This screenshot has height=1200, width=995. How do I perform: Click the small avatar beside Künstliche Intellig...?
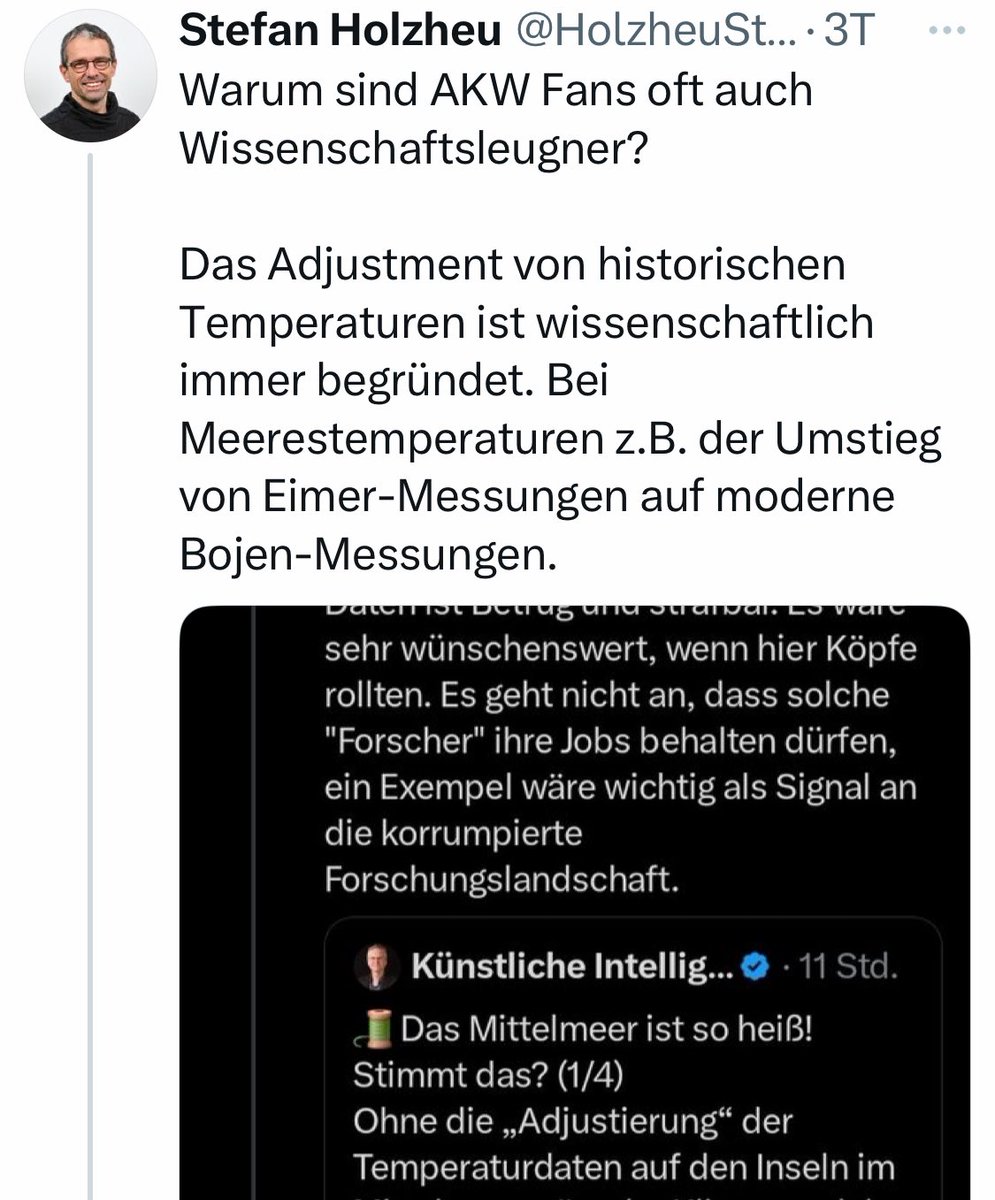(x=376, y=967)
